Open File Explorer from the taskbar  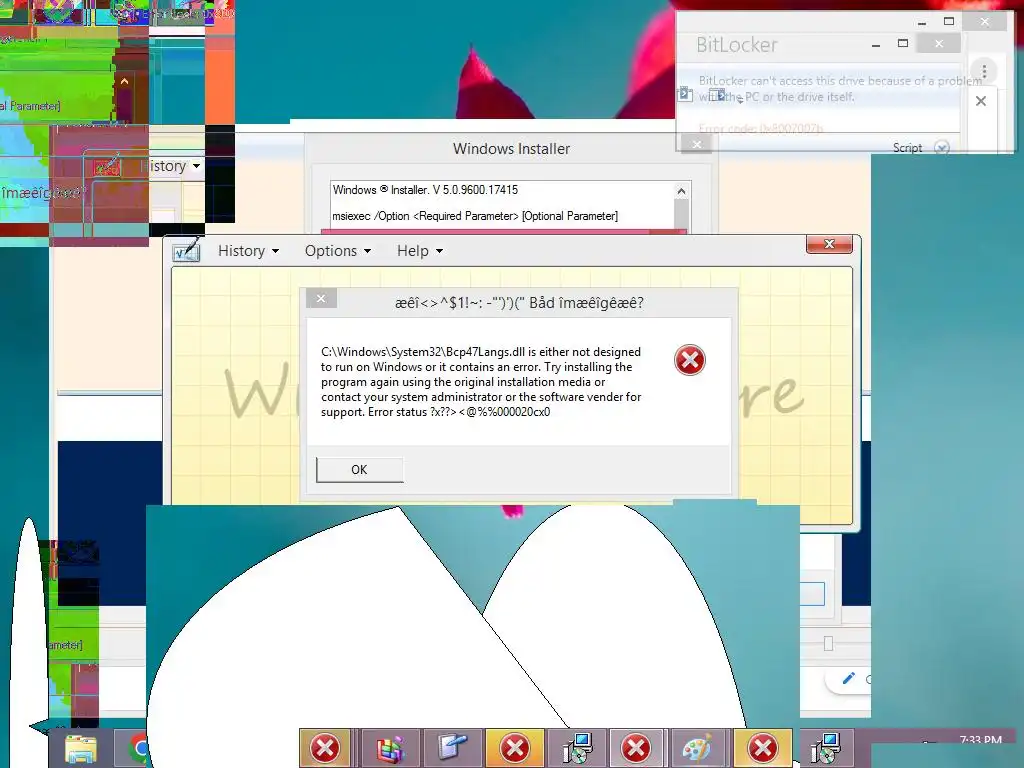(81, 748)
